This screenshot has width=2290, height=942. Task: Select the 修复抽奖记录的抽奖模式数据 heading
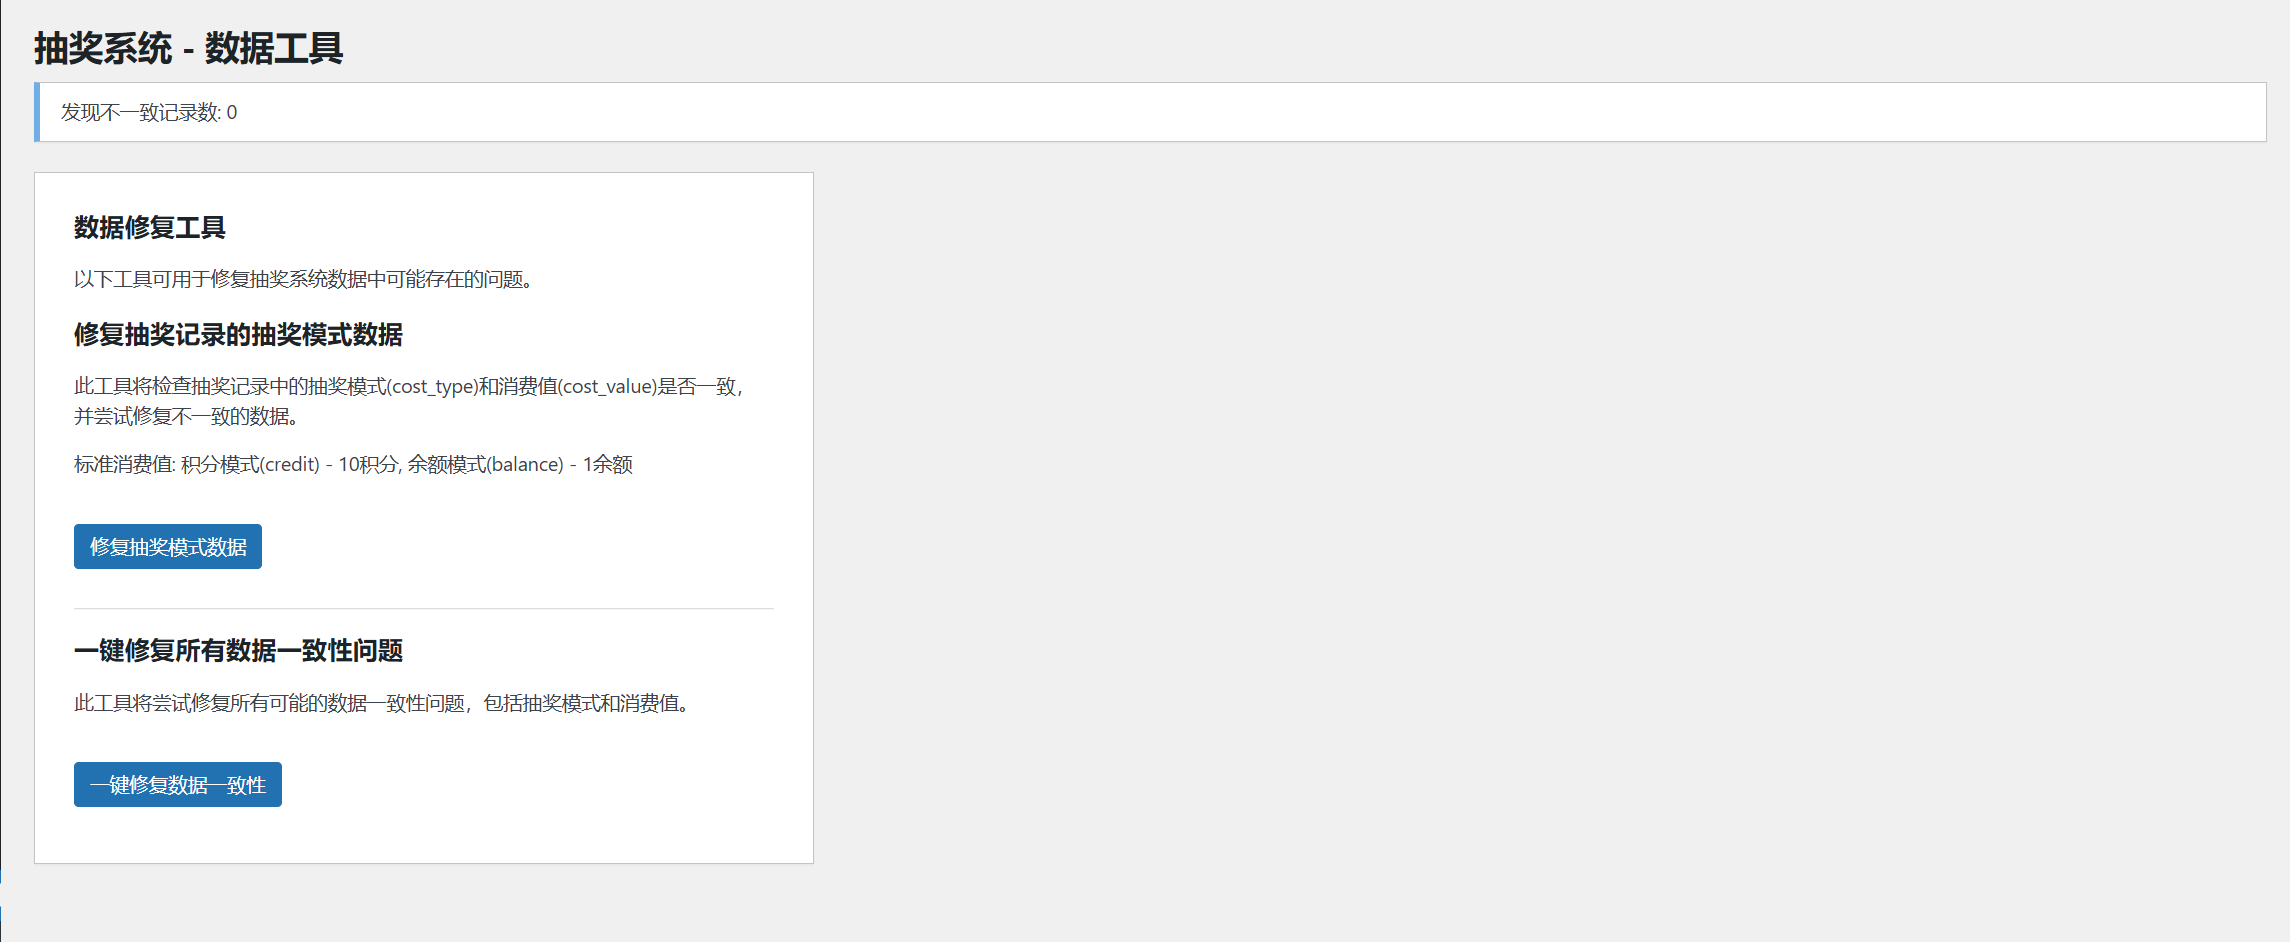(x=238, y=335)
